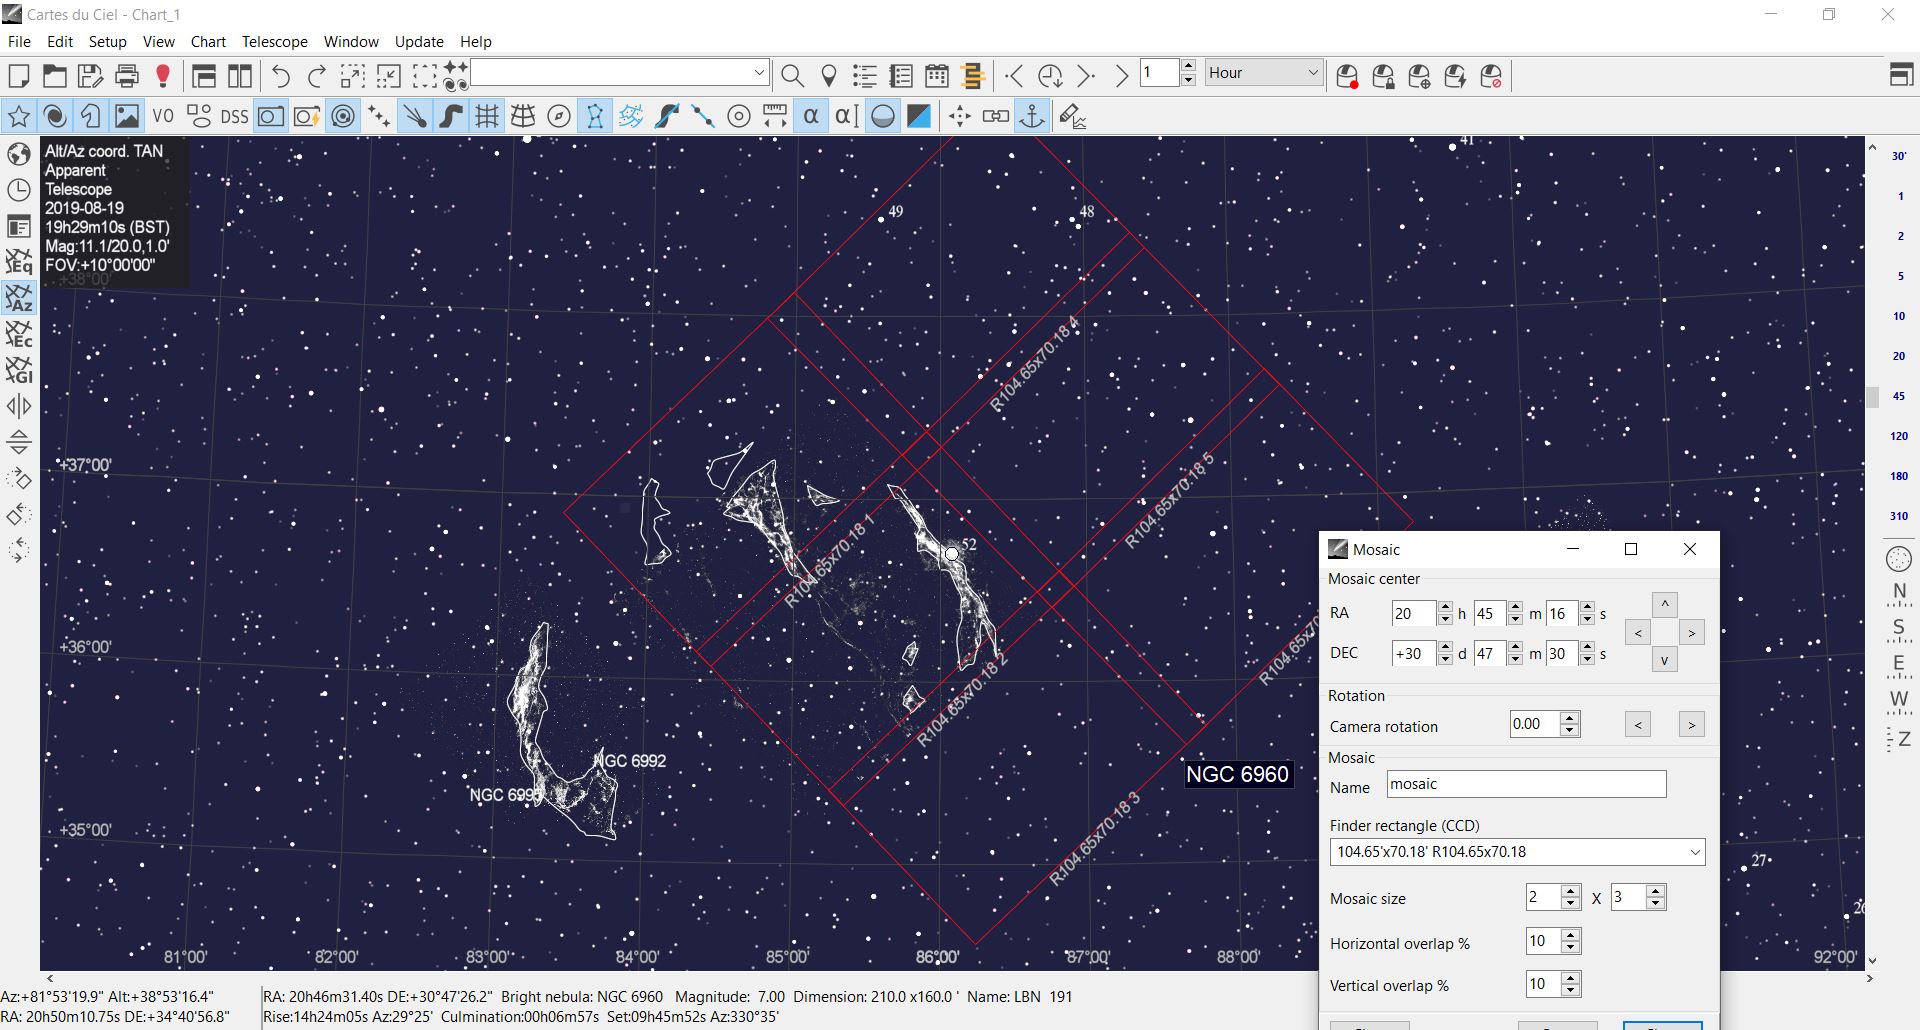The image size is (1920, 1030).
Task: Open the View menu
Action: [158, 42]
